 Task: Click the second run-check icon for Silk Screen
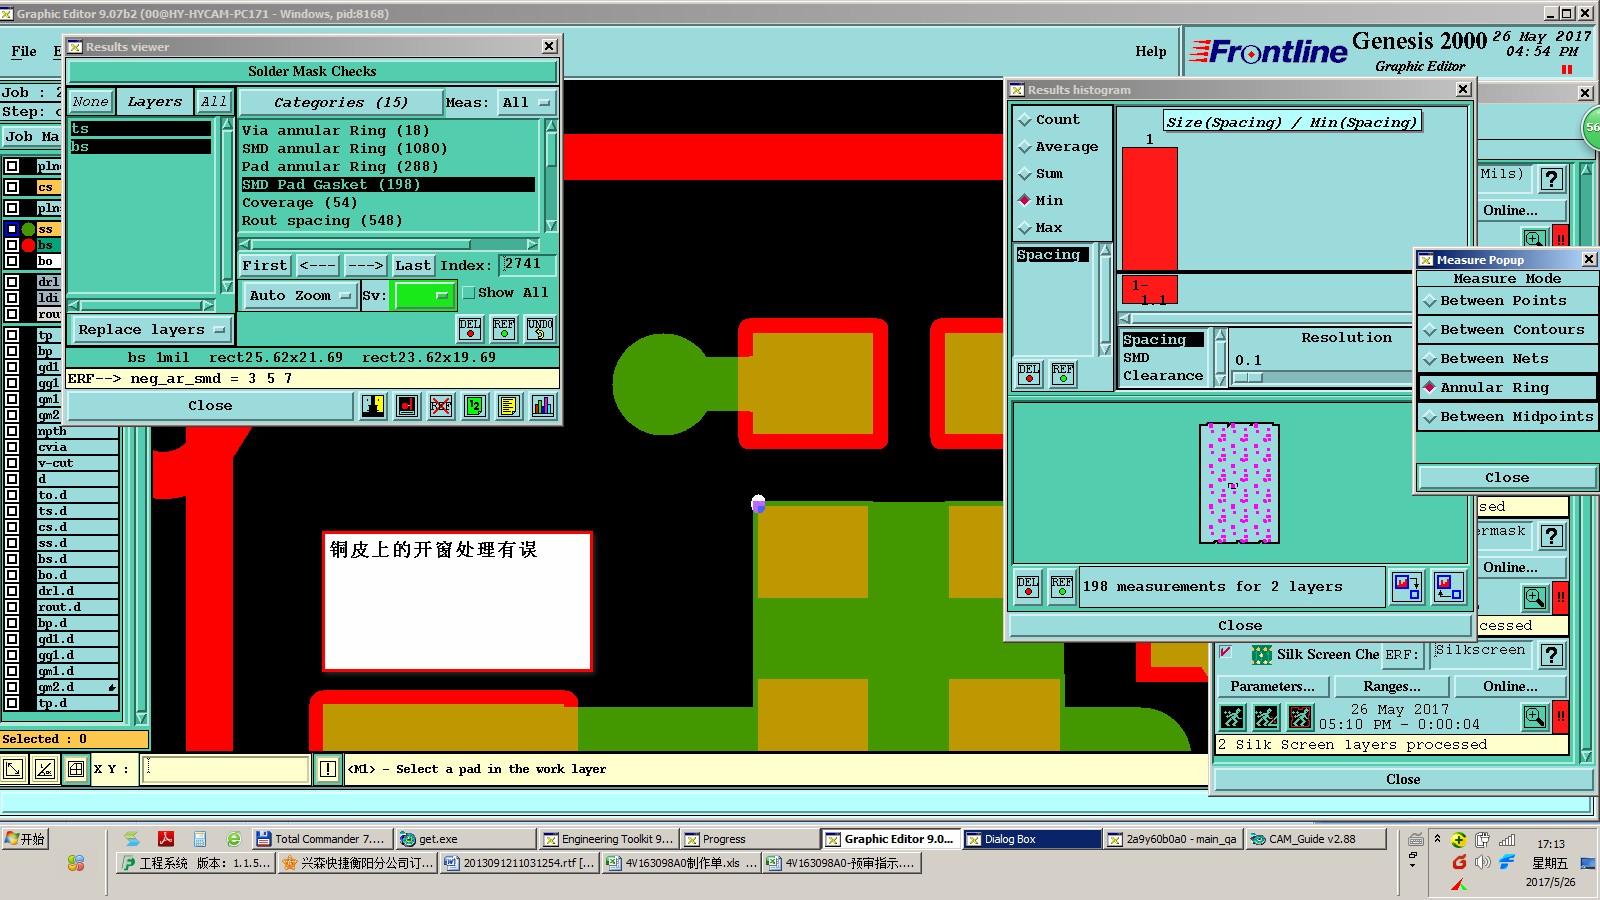pyautogui.click(x=1266, y=717)
